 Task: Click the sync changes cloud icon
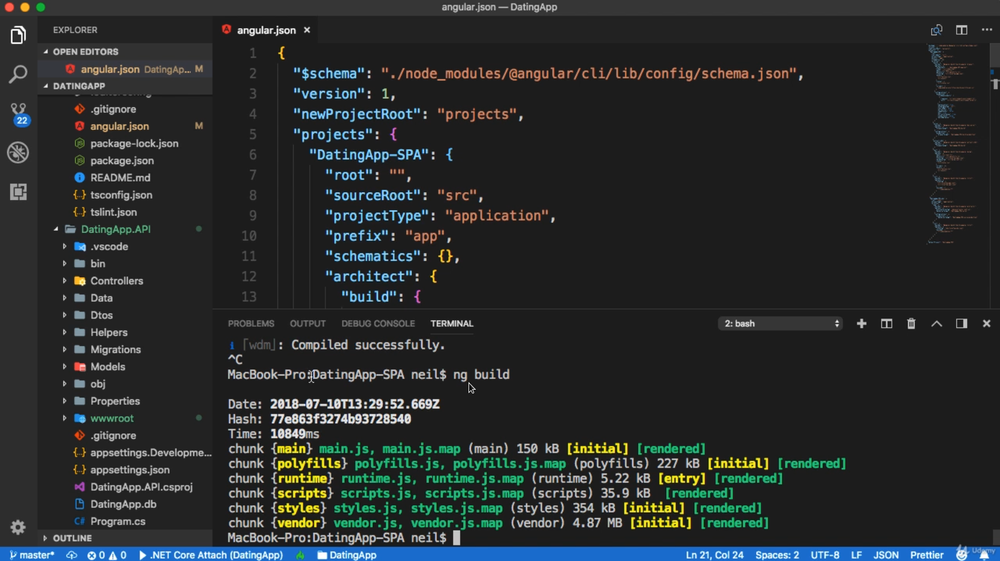pos(71,555)
